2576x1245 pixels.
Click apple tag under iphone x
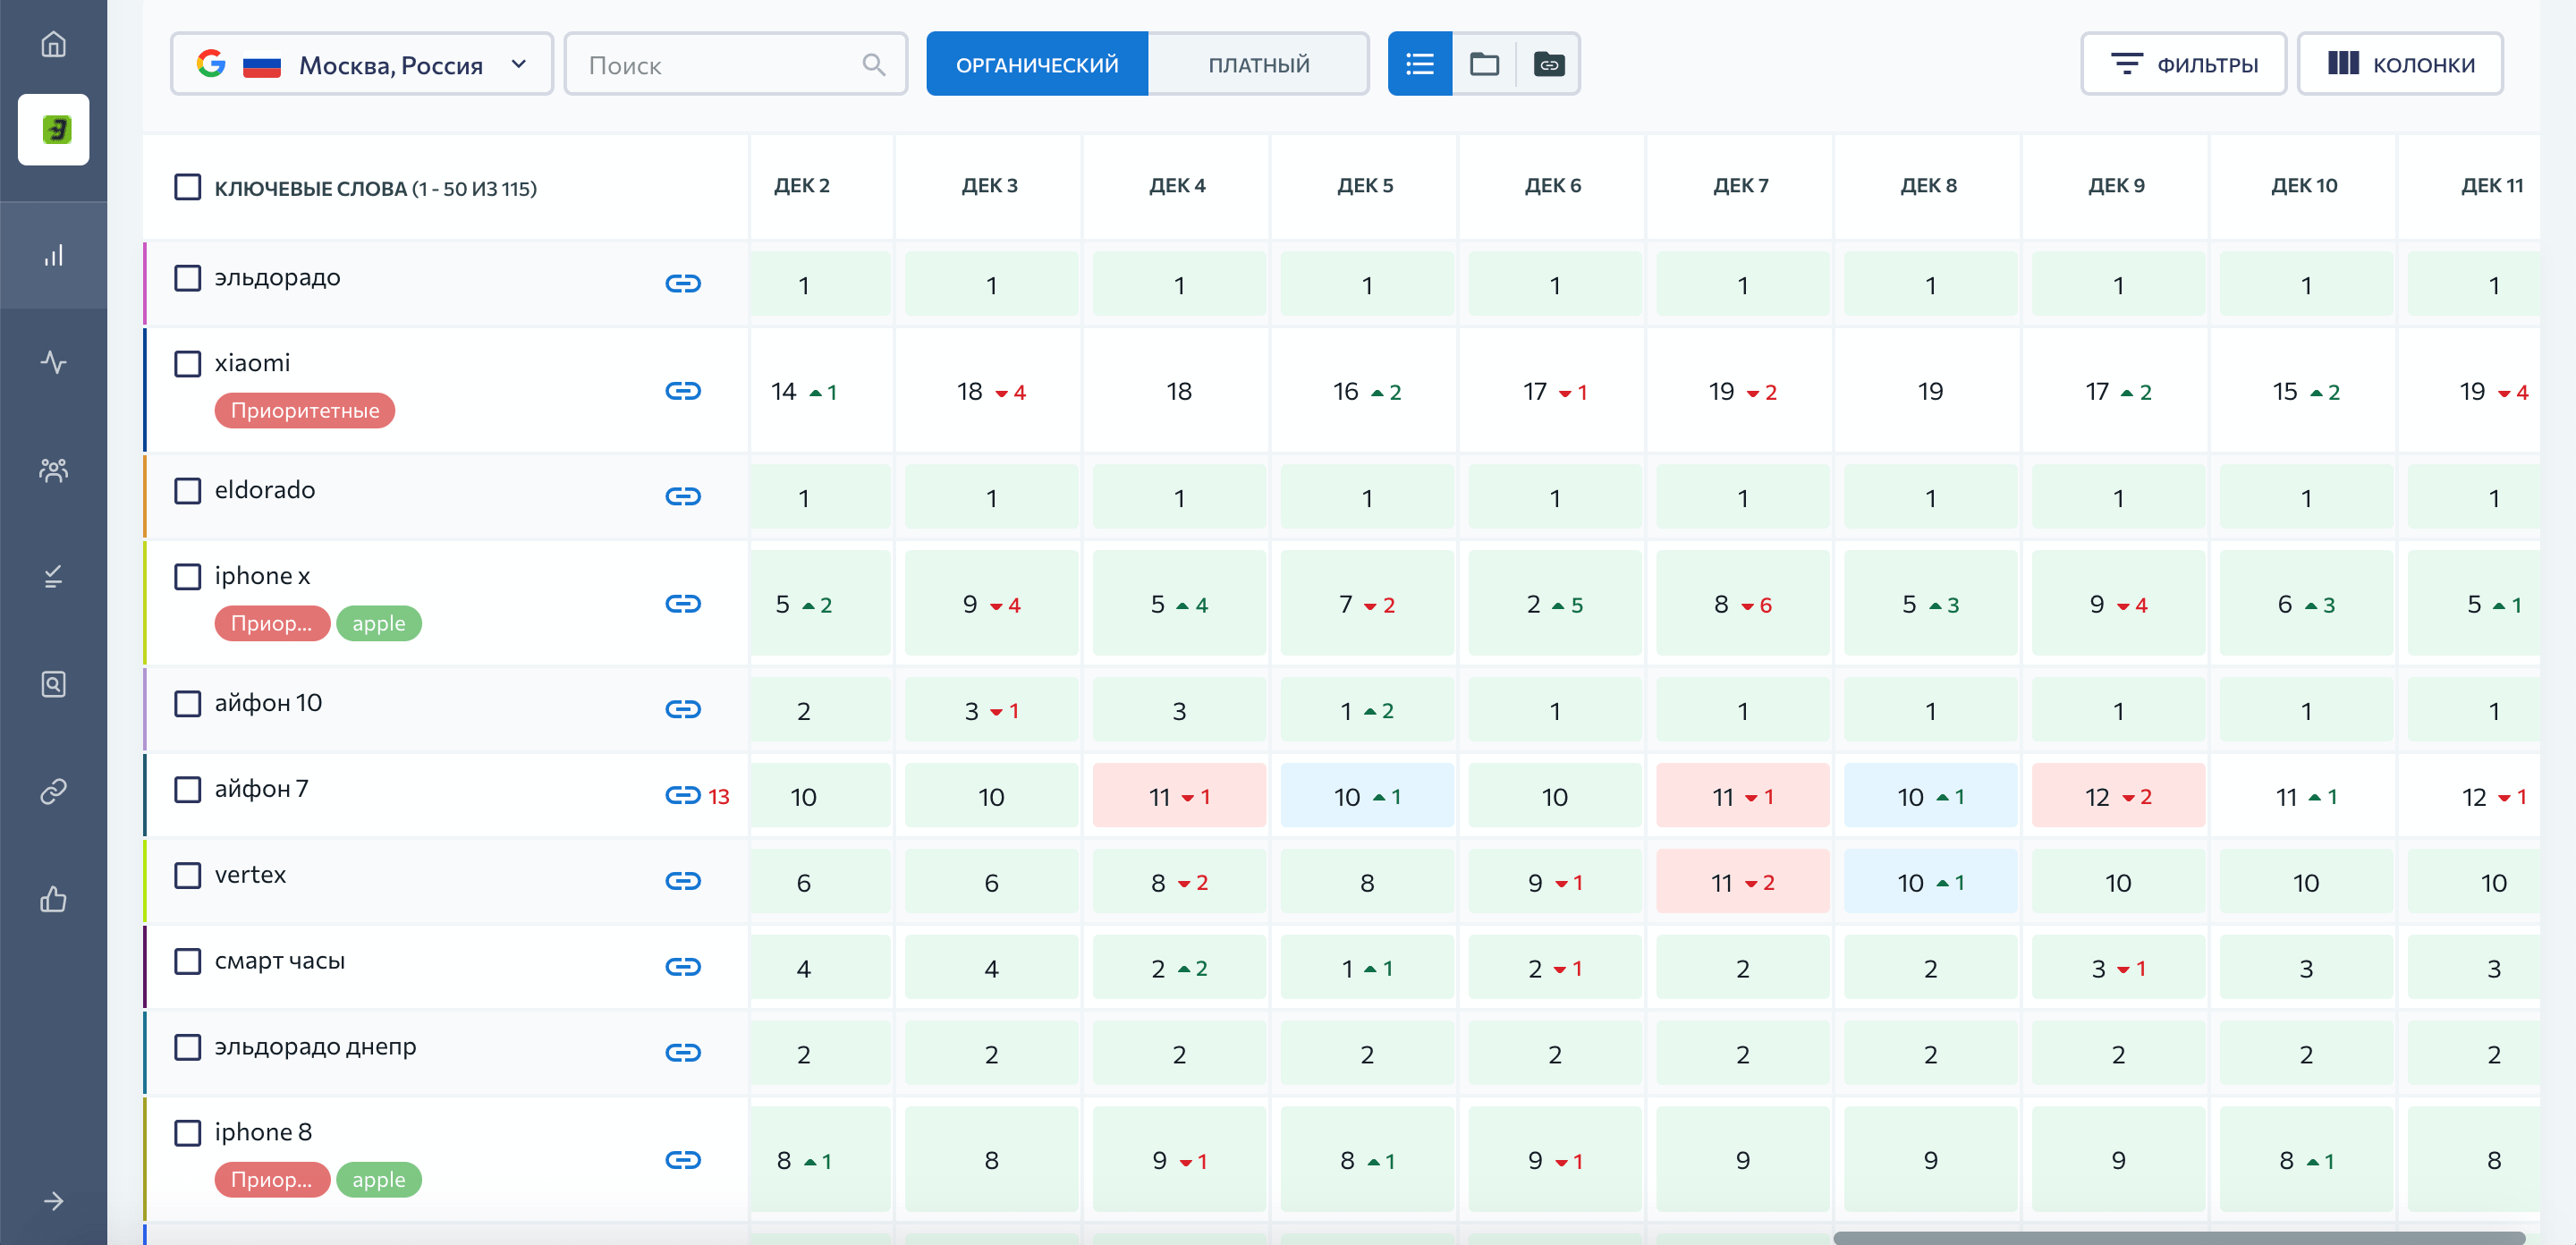[x=379, y=624]
